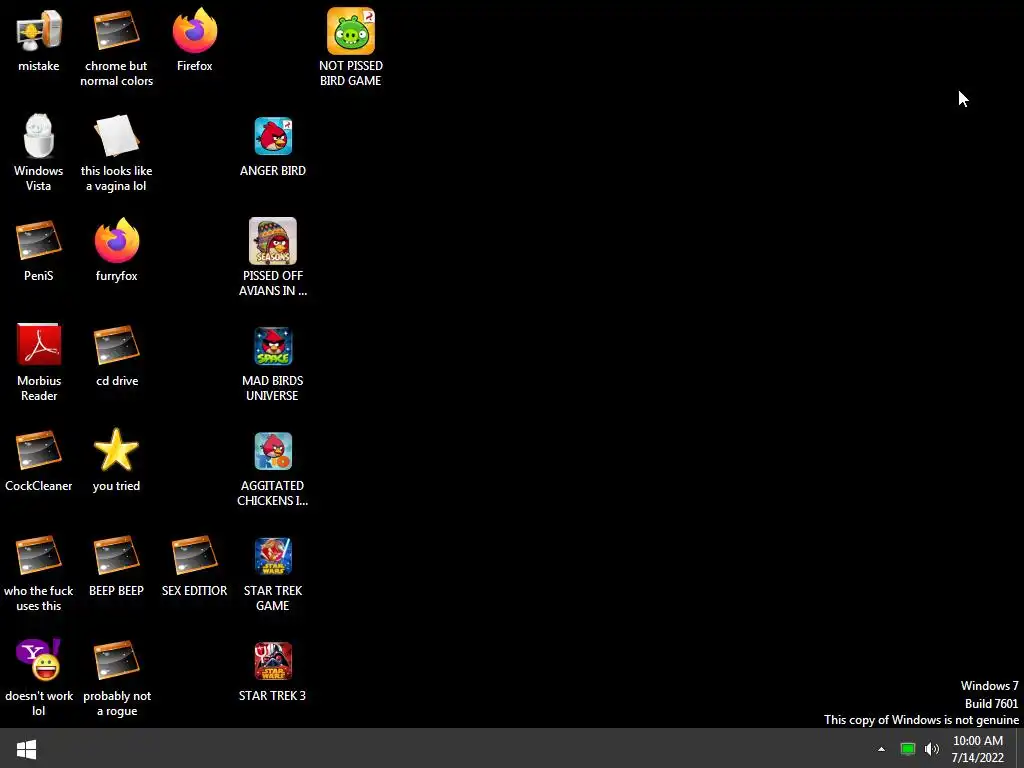Viewport: 1024px width, 768px height.
Task: Select 'PISSED OFF AVIANS IN ...' Seasons icon
Action: pos(273,240)
